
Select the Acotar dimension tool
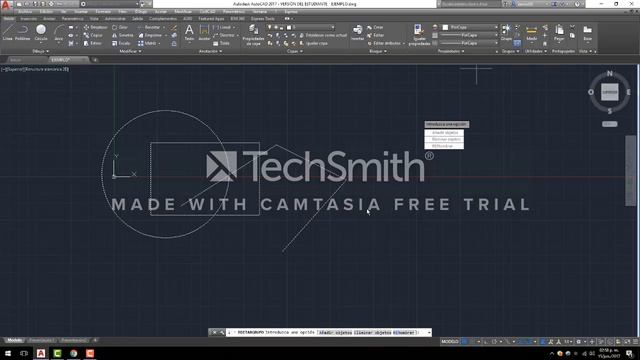point(204,32)
